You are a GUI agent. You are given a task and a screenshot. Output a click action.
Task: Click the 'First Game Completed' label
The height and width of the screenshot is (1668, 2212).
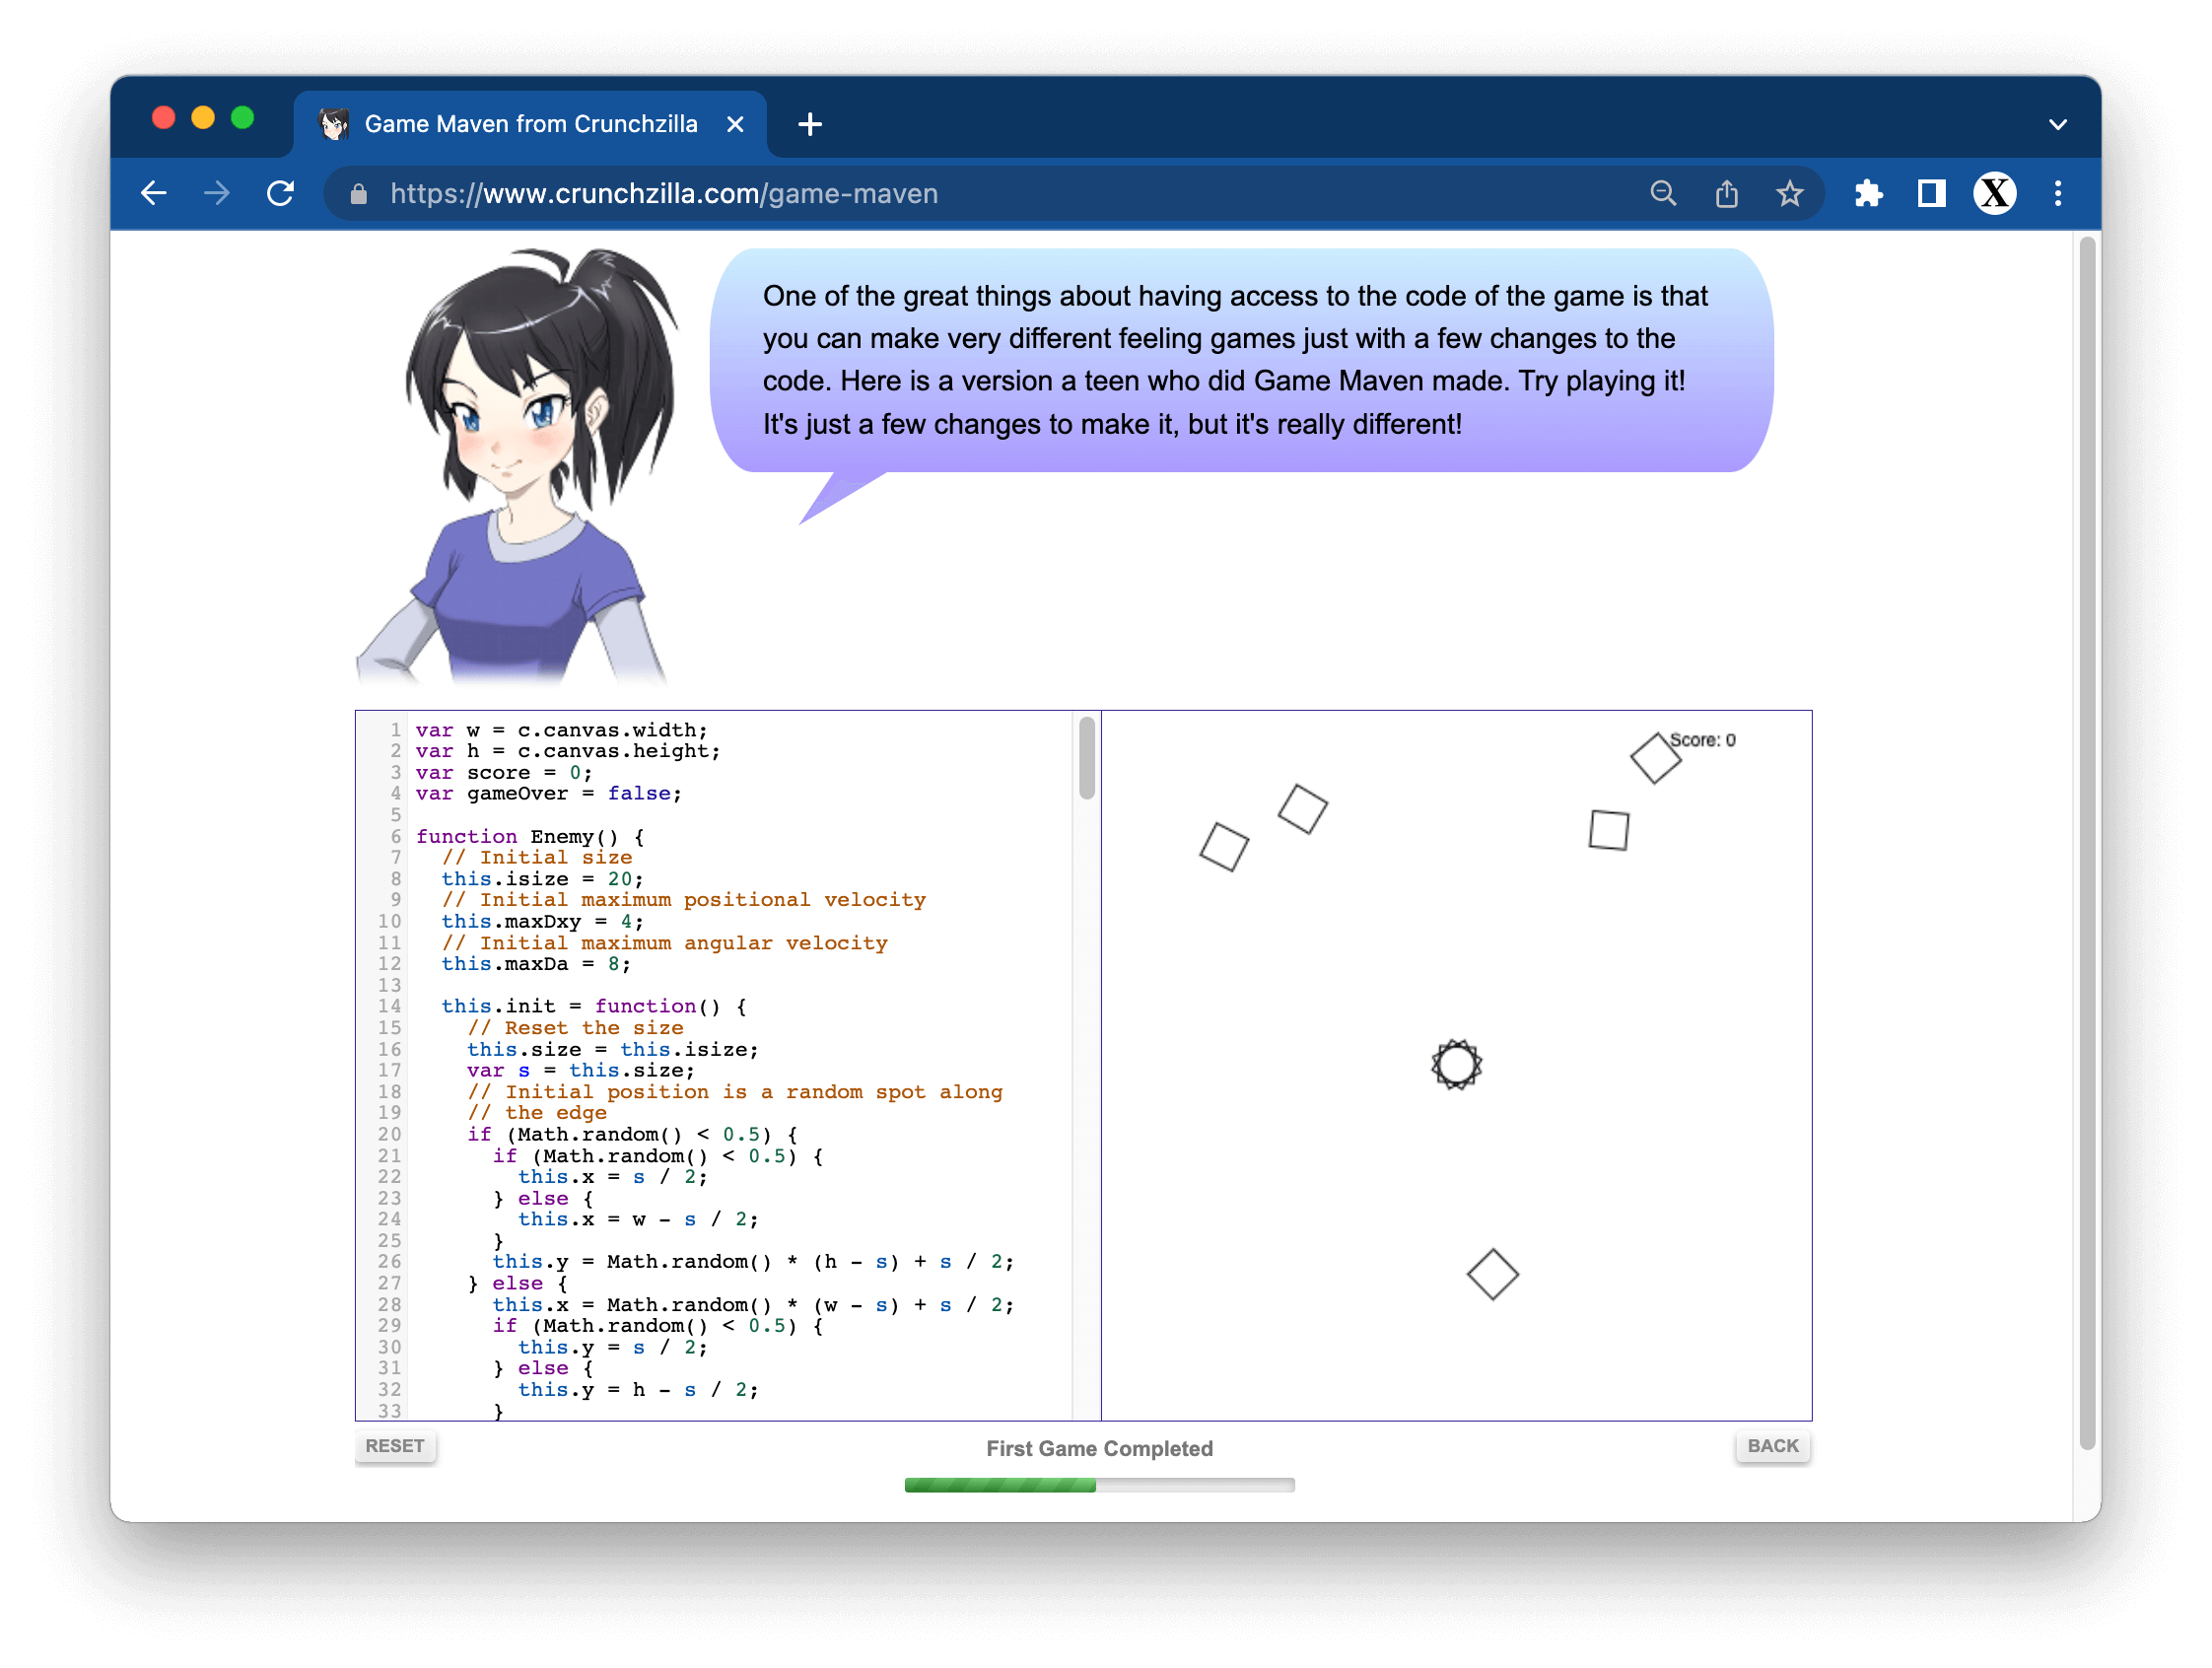pos(1099,1448)
